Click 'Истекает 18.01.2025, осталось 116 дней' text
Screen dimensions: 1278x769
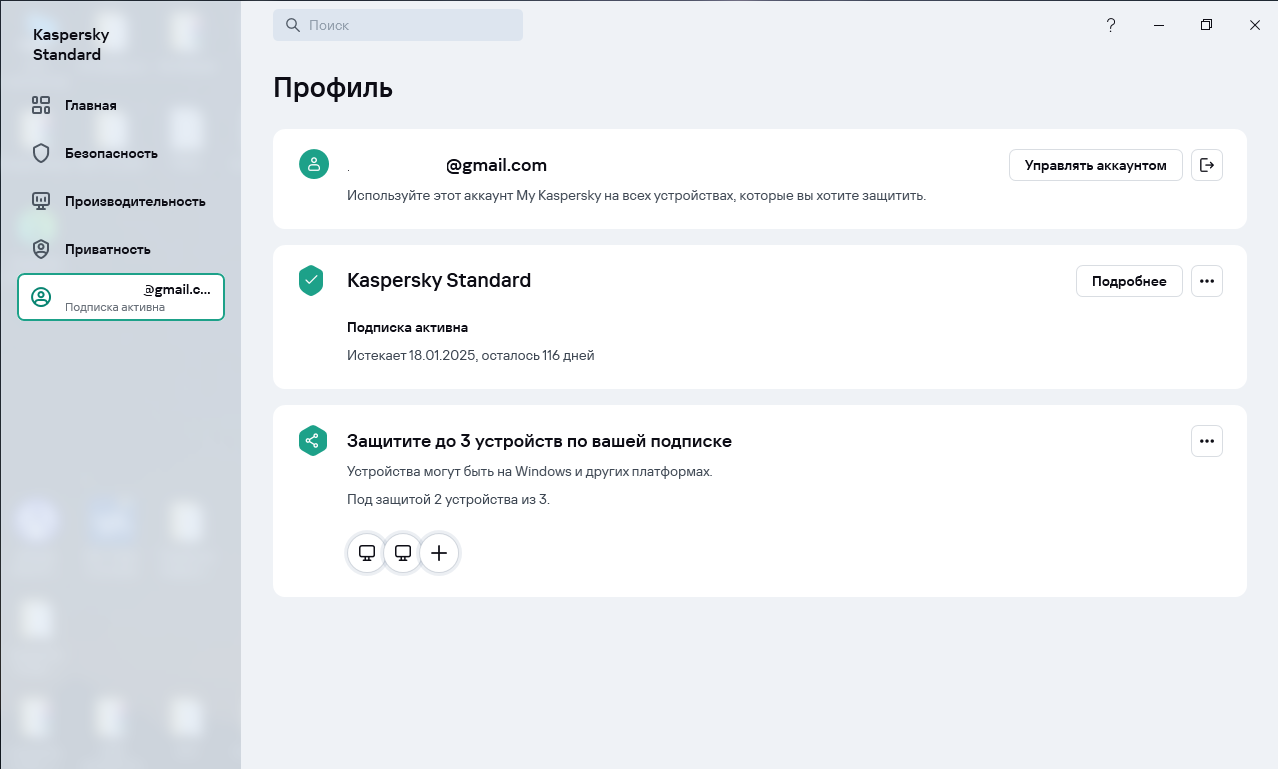click(470, 355)
